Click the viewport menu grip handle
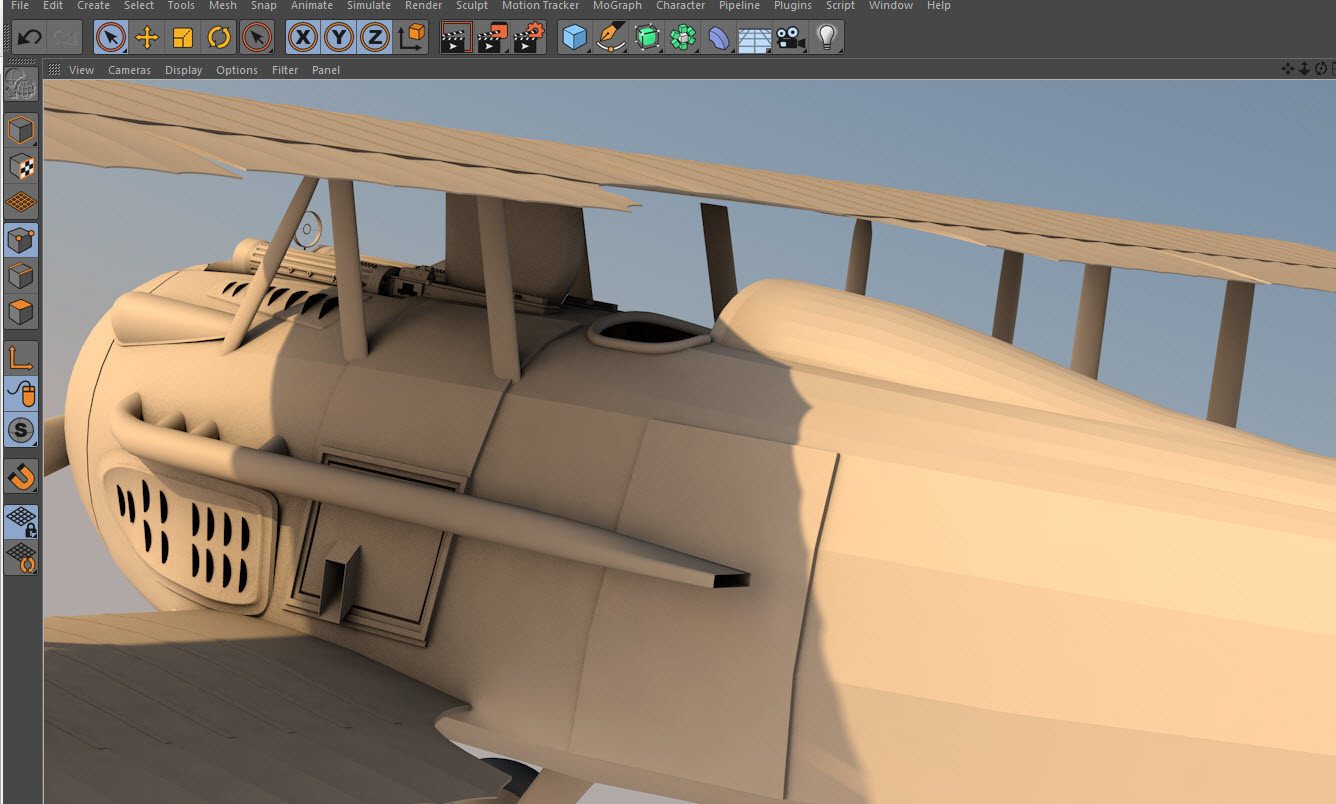This screenshot has height=804, width=1336. 55,70
